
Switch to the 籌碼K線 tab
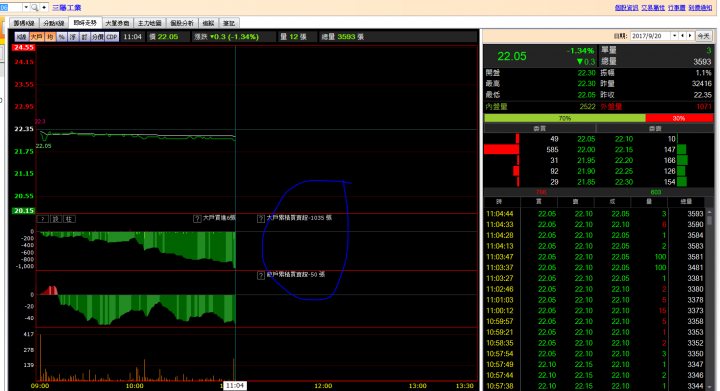[24, 23]
